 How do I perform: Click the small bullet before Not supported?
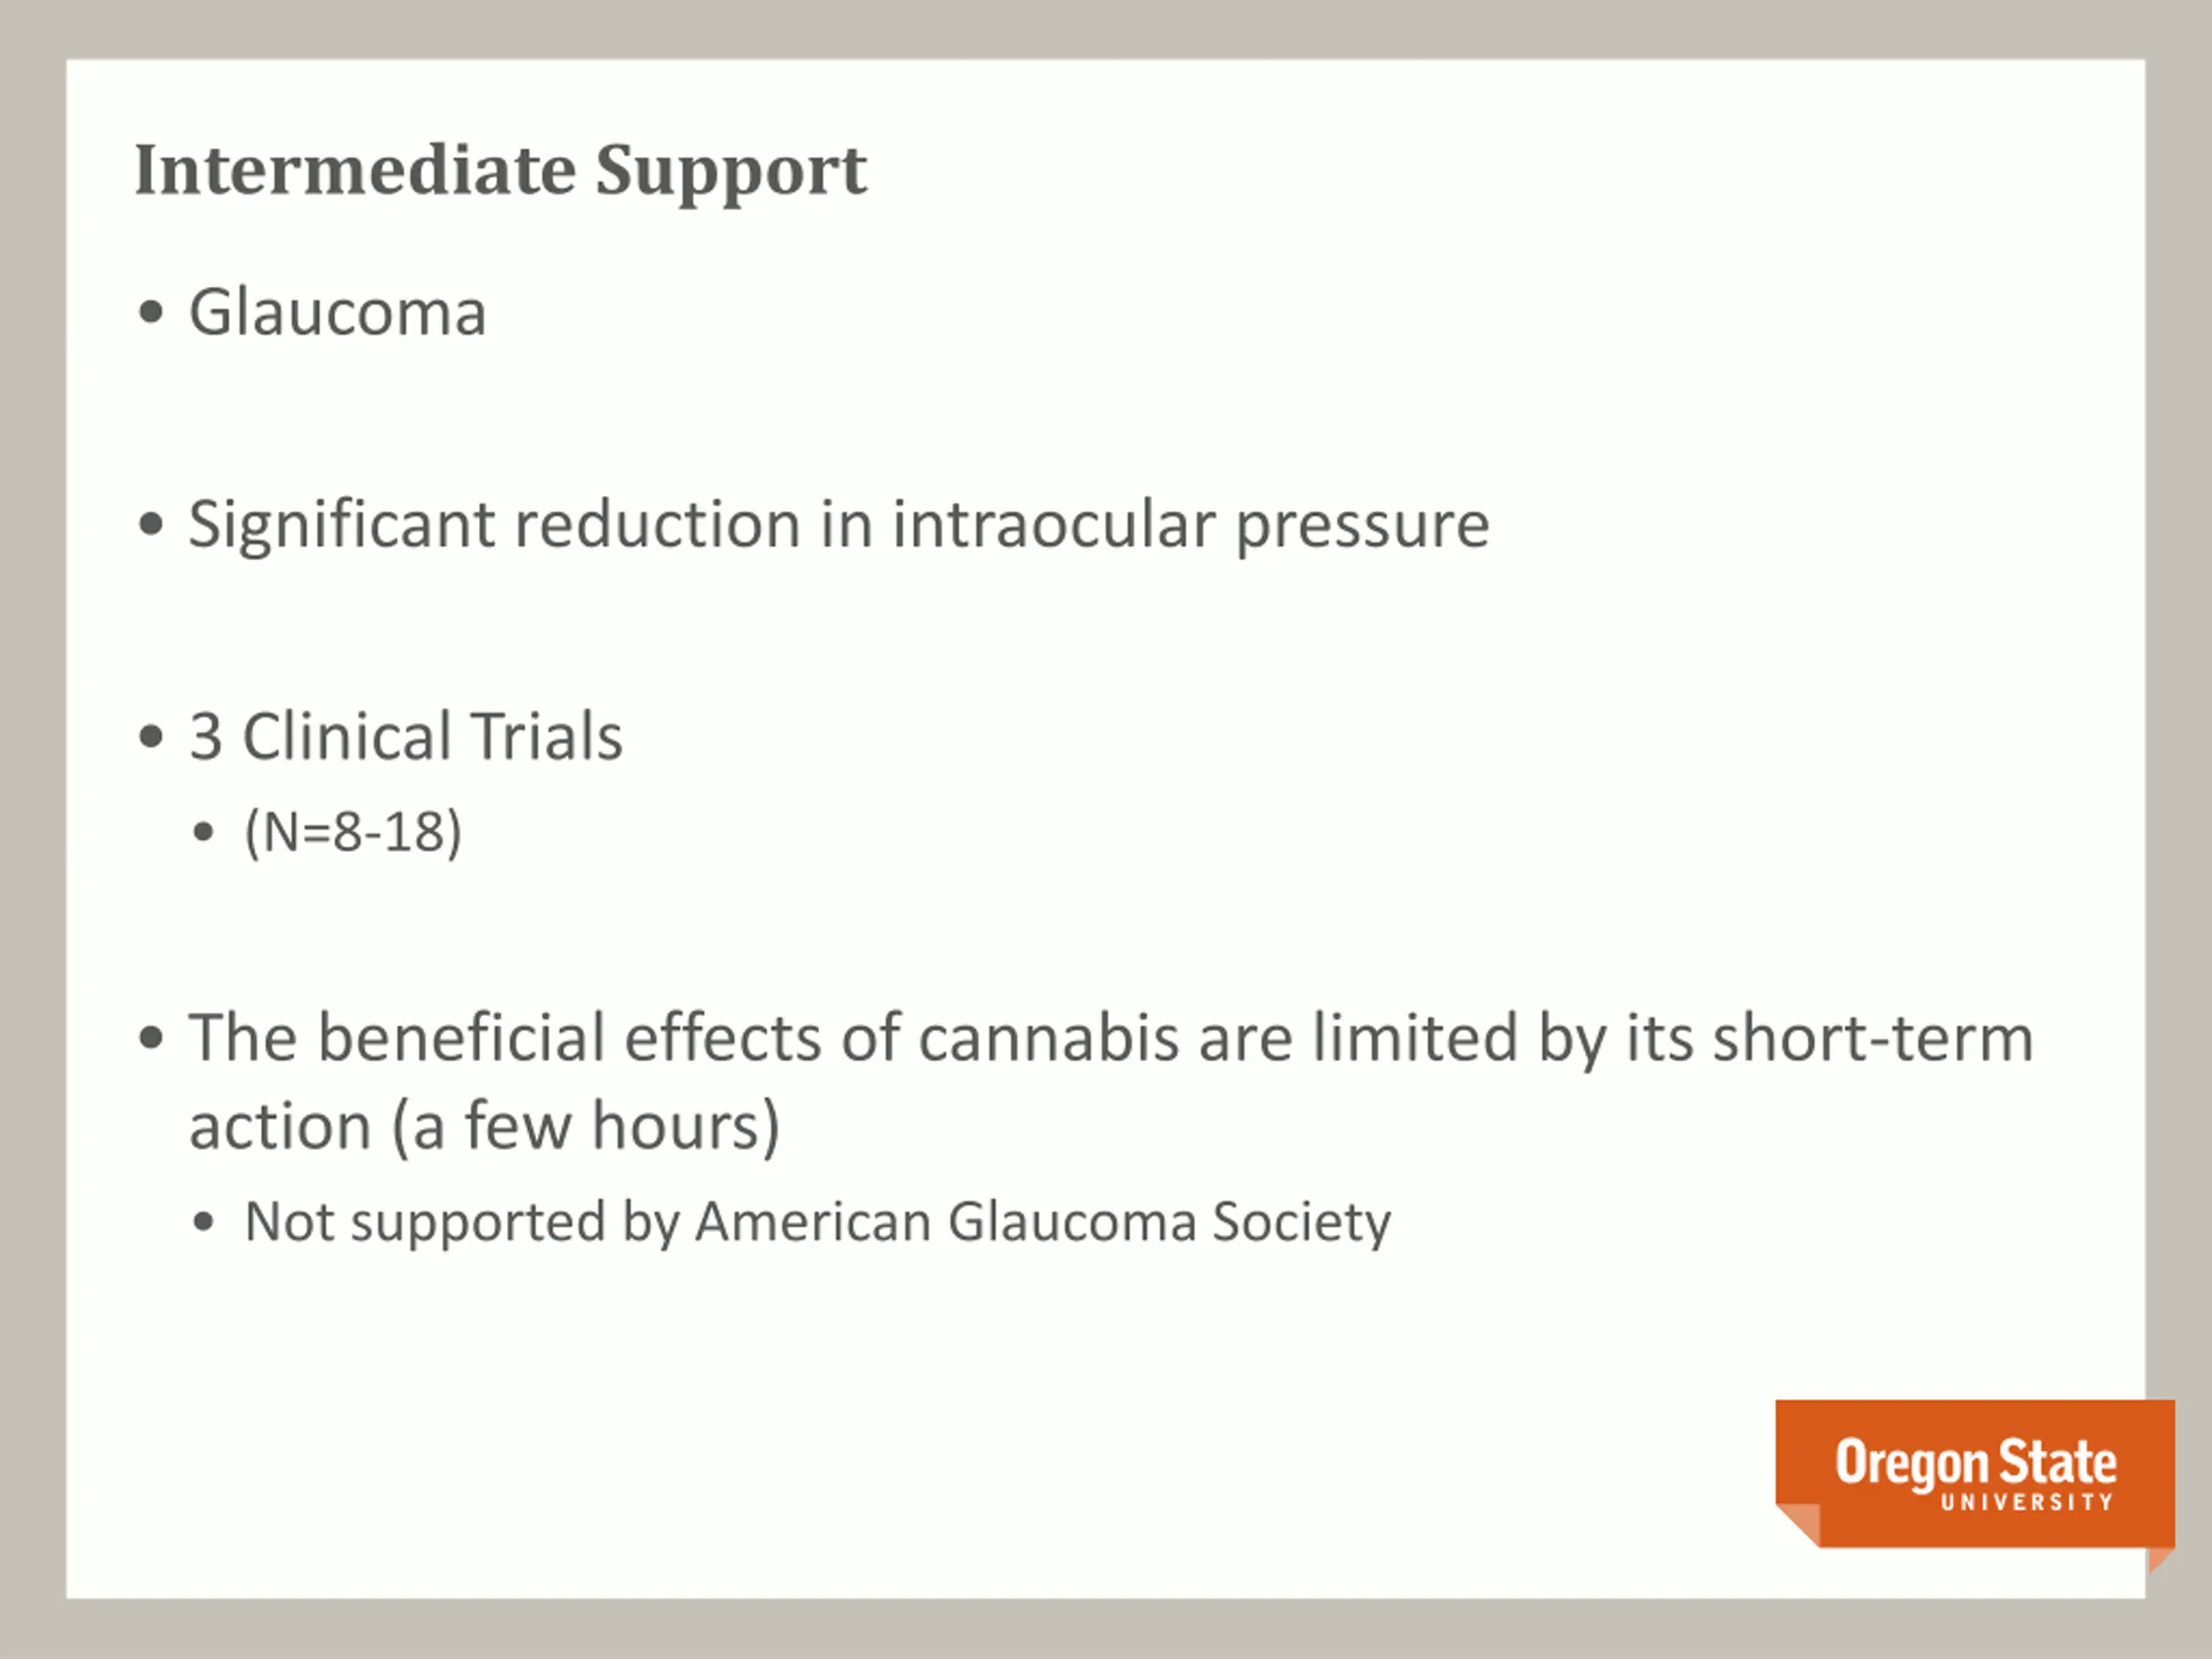204,1222
